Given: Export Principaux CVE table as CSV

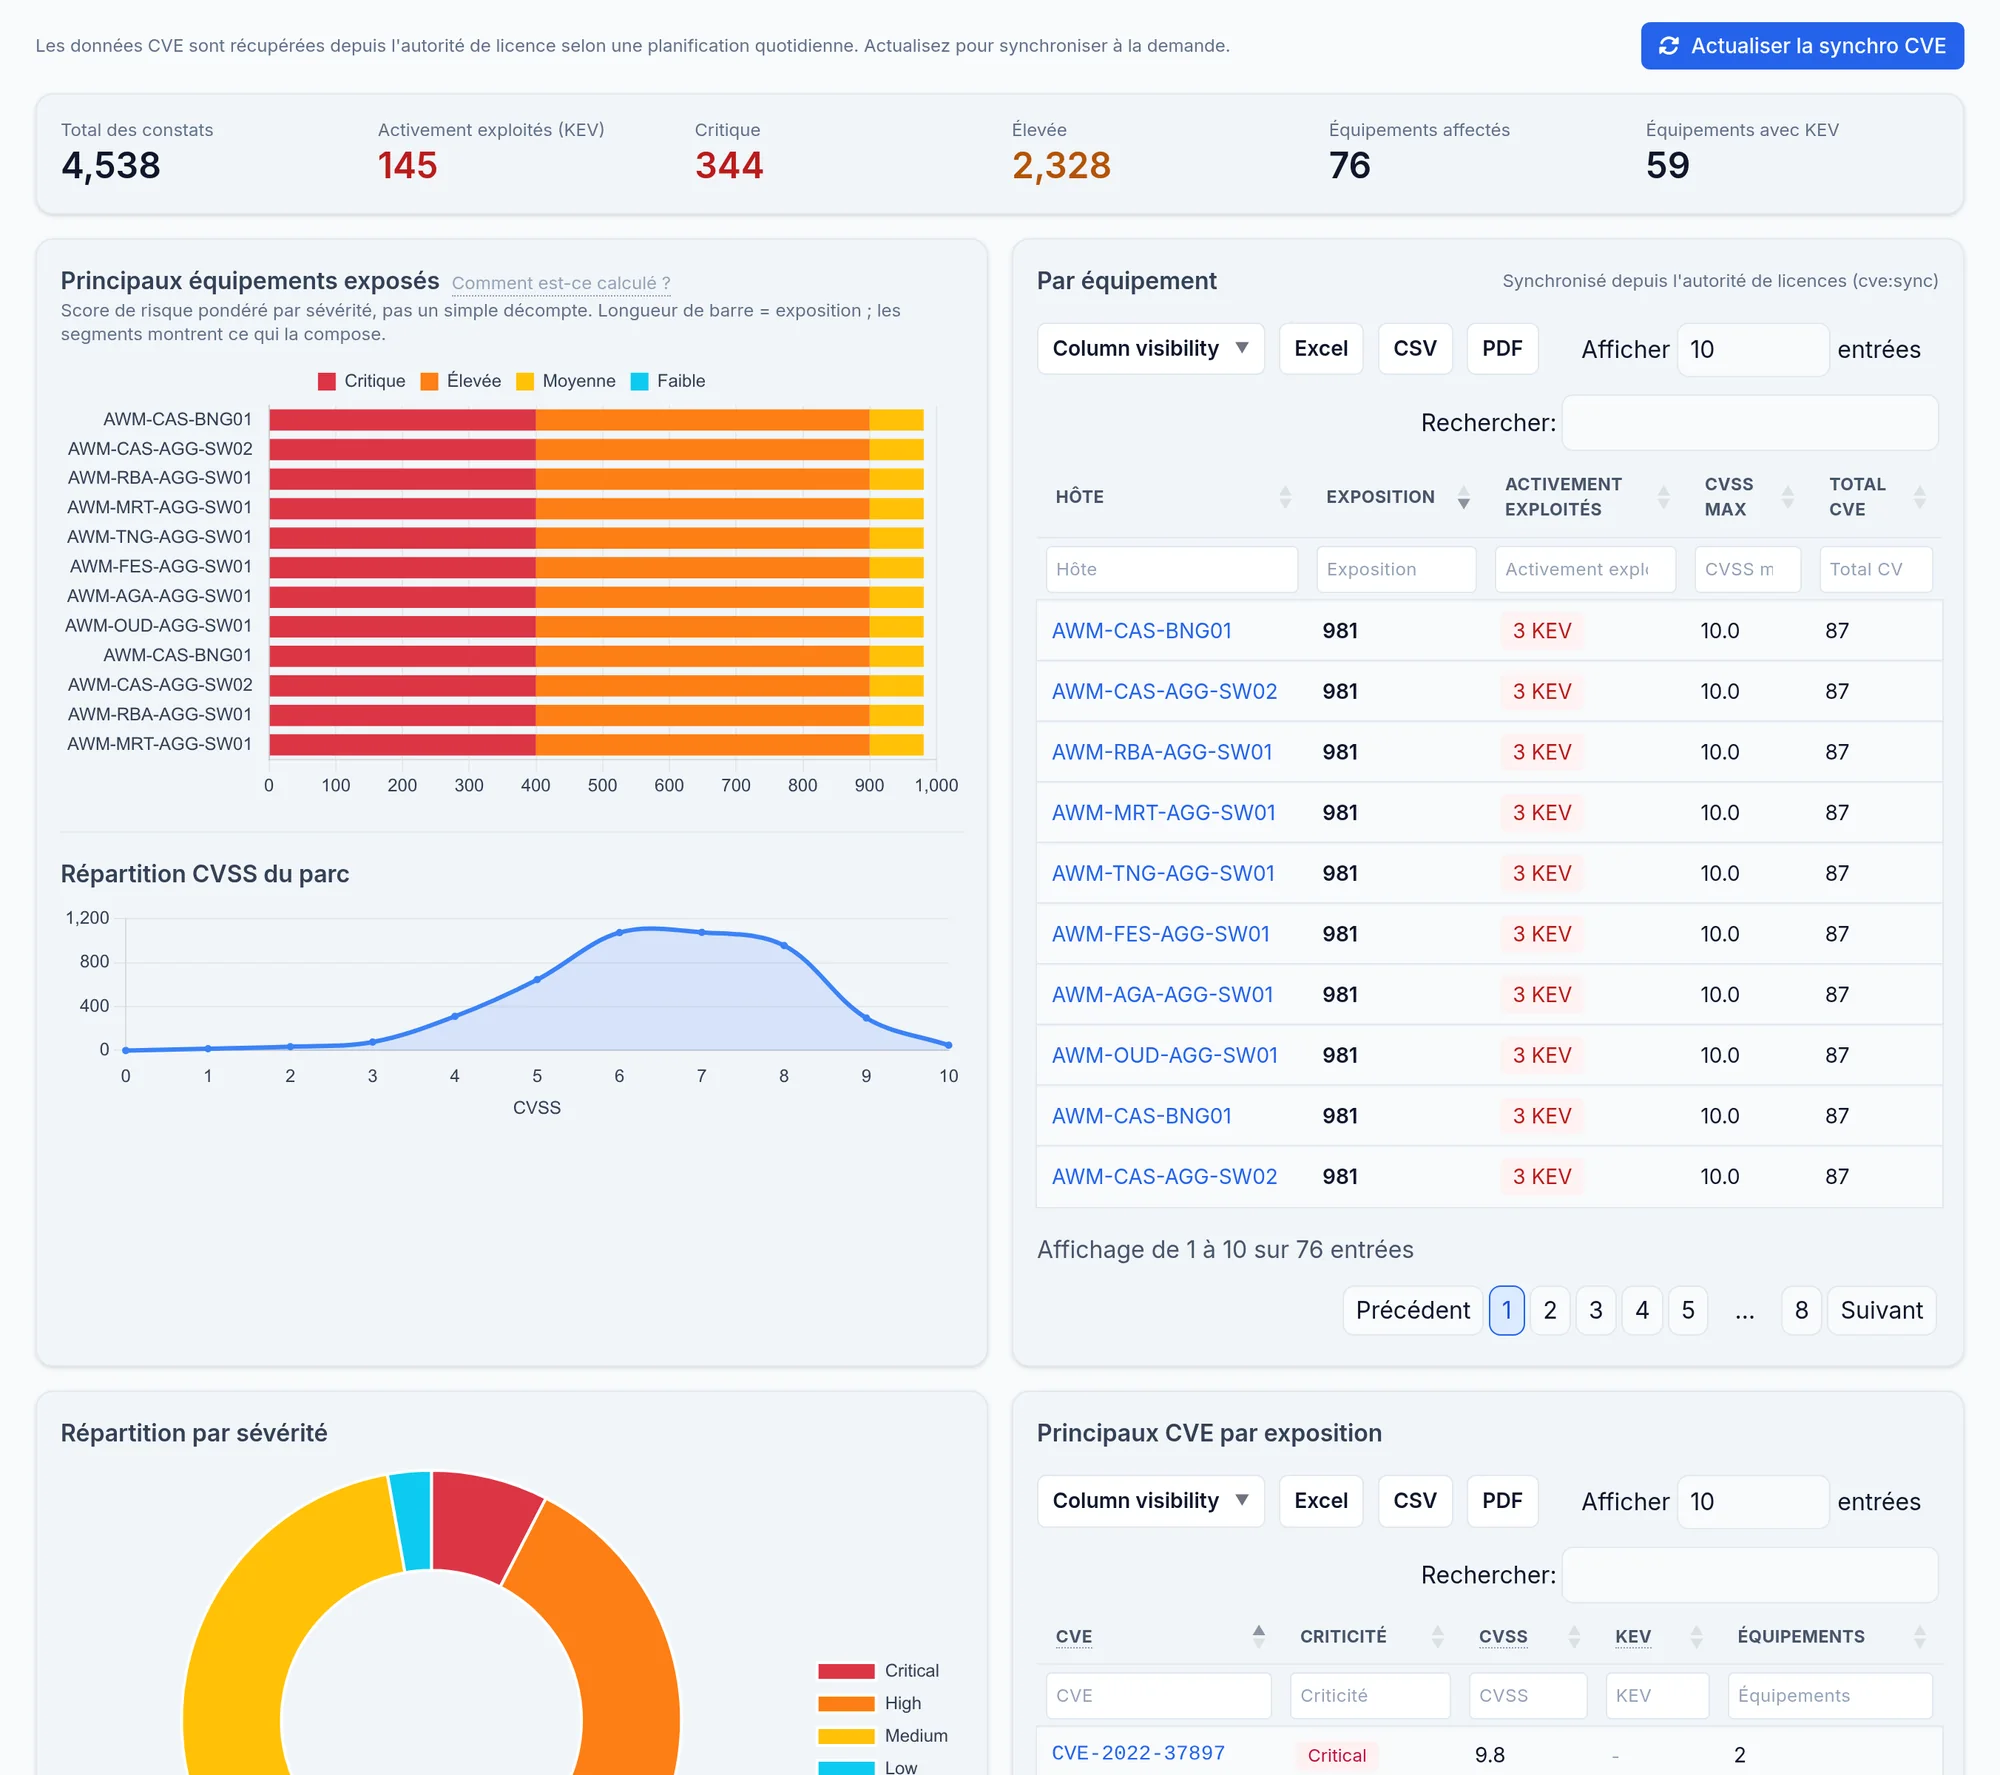Looking at the screenshot, I should click(1414, 1501).
